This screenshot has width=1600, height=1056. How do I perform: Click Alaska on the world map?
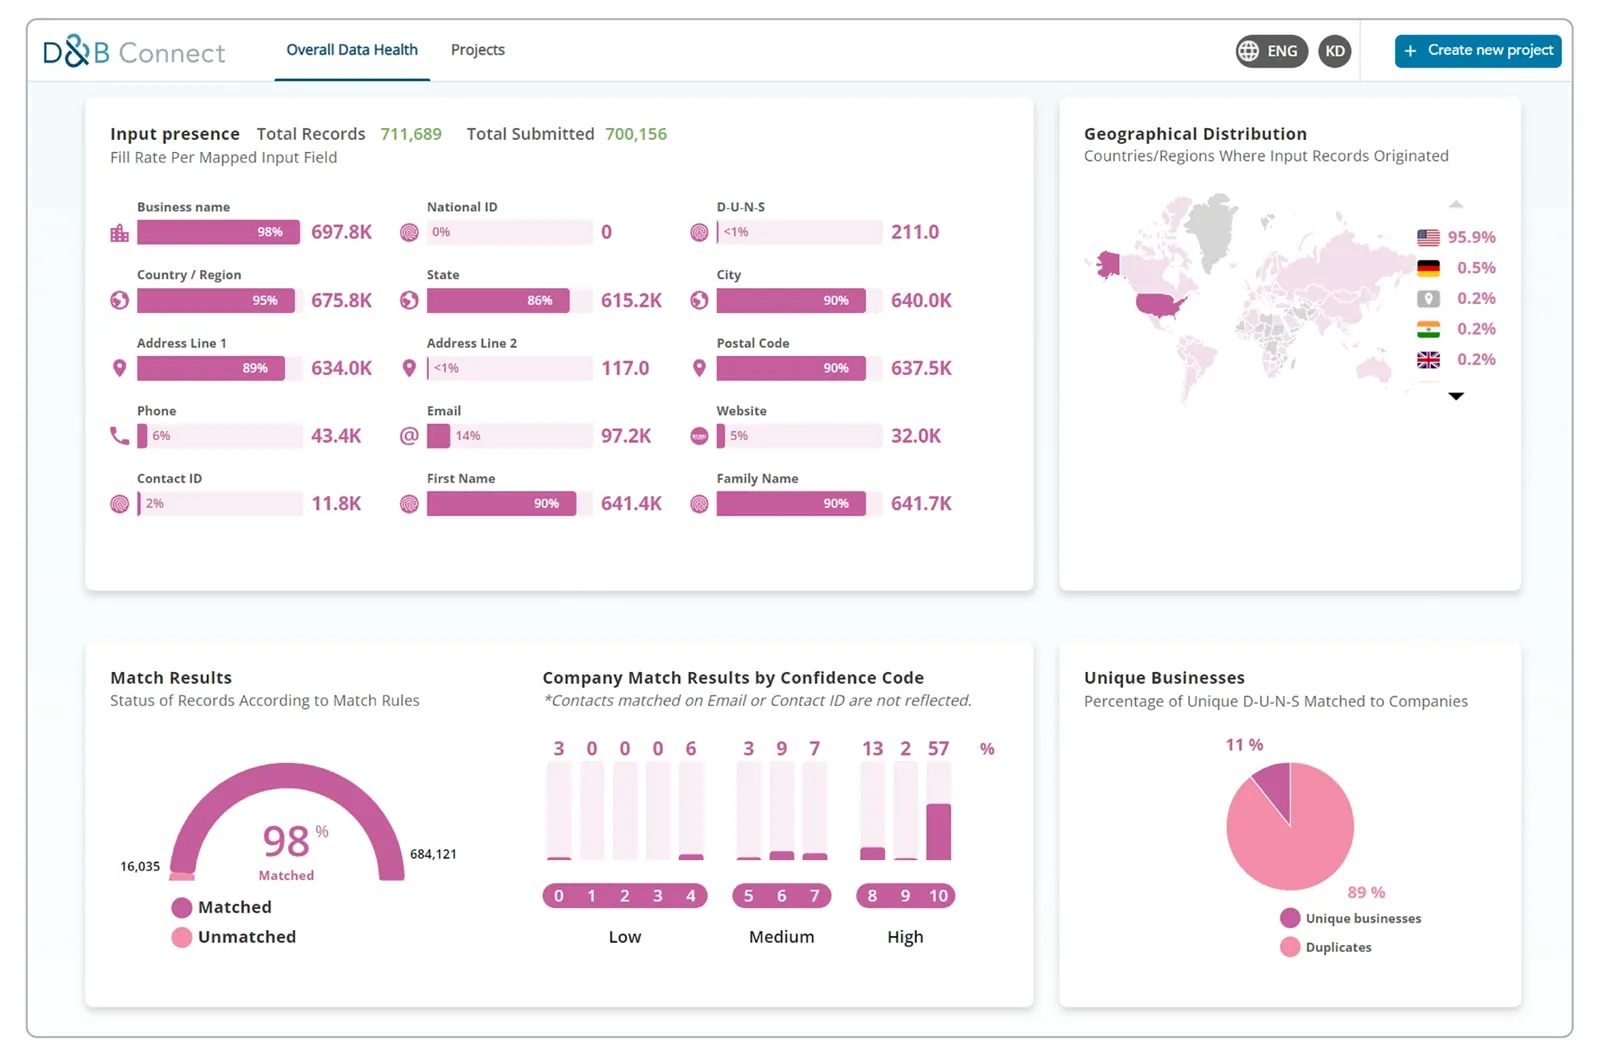(1108, 265)
